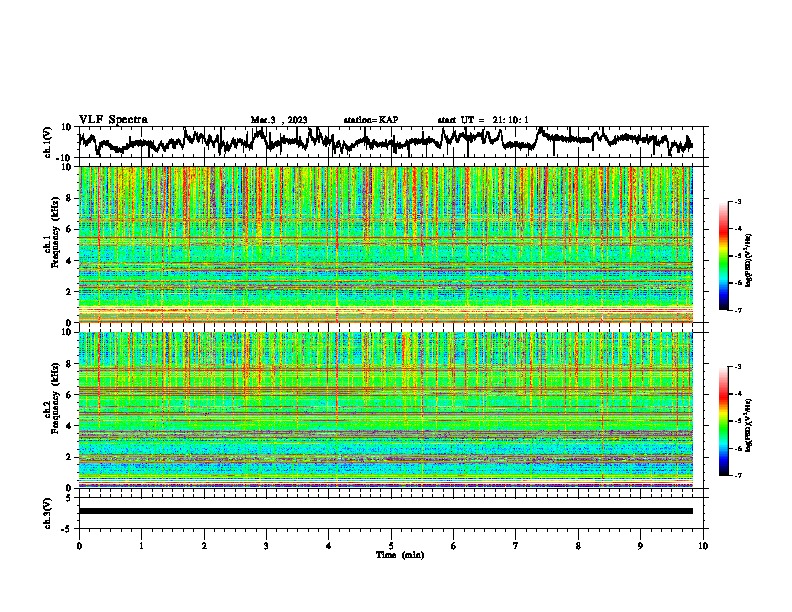Screen dimensions: 792x612
Task: Click the "station=KAP" header label
Action: pyautogui.click(x=371, y=120)
